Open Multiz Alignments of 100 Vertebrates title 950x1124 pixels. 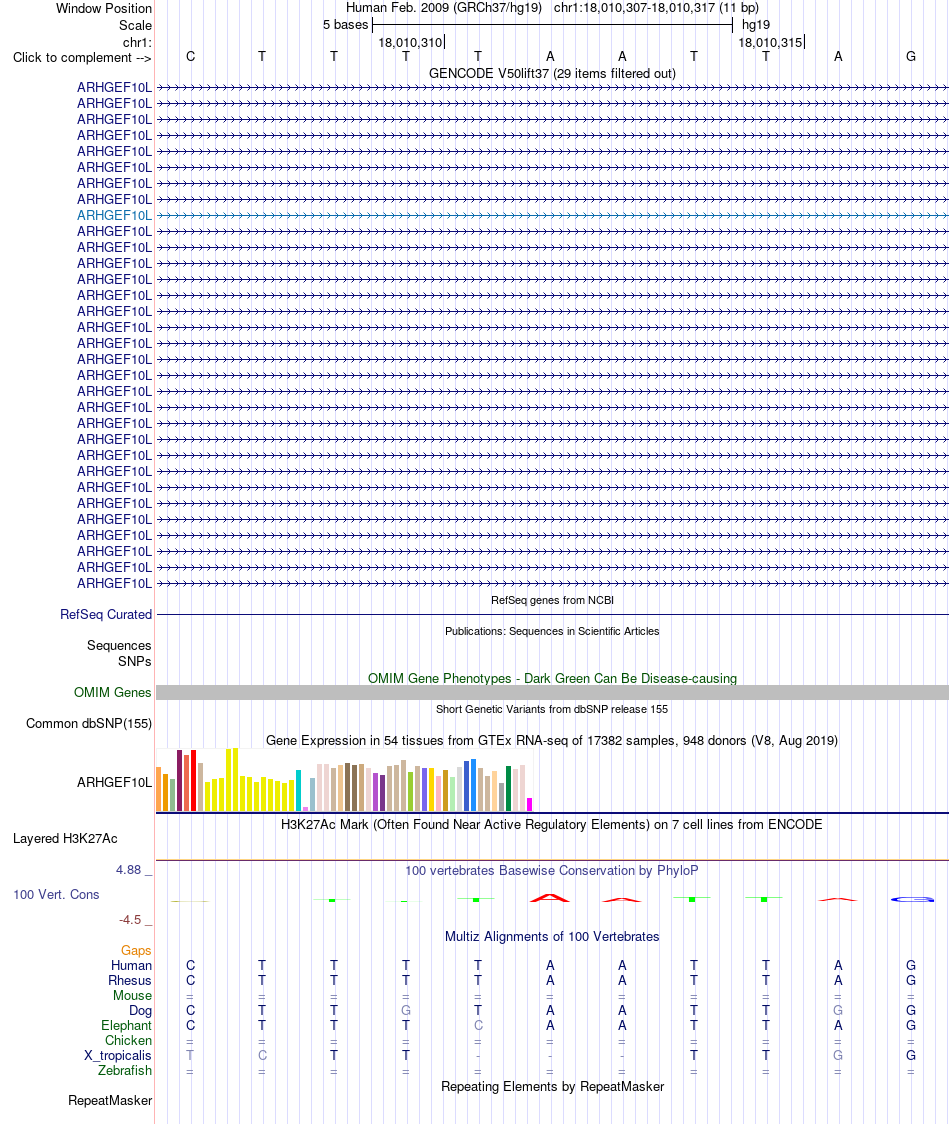click(552, 936)
